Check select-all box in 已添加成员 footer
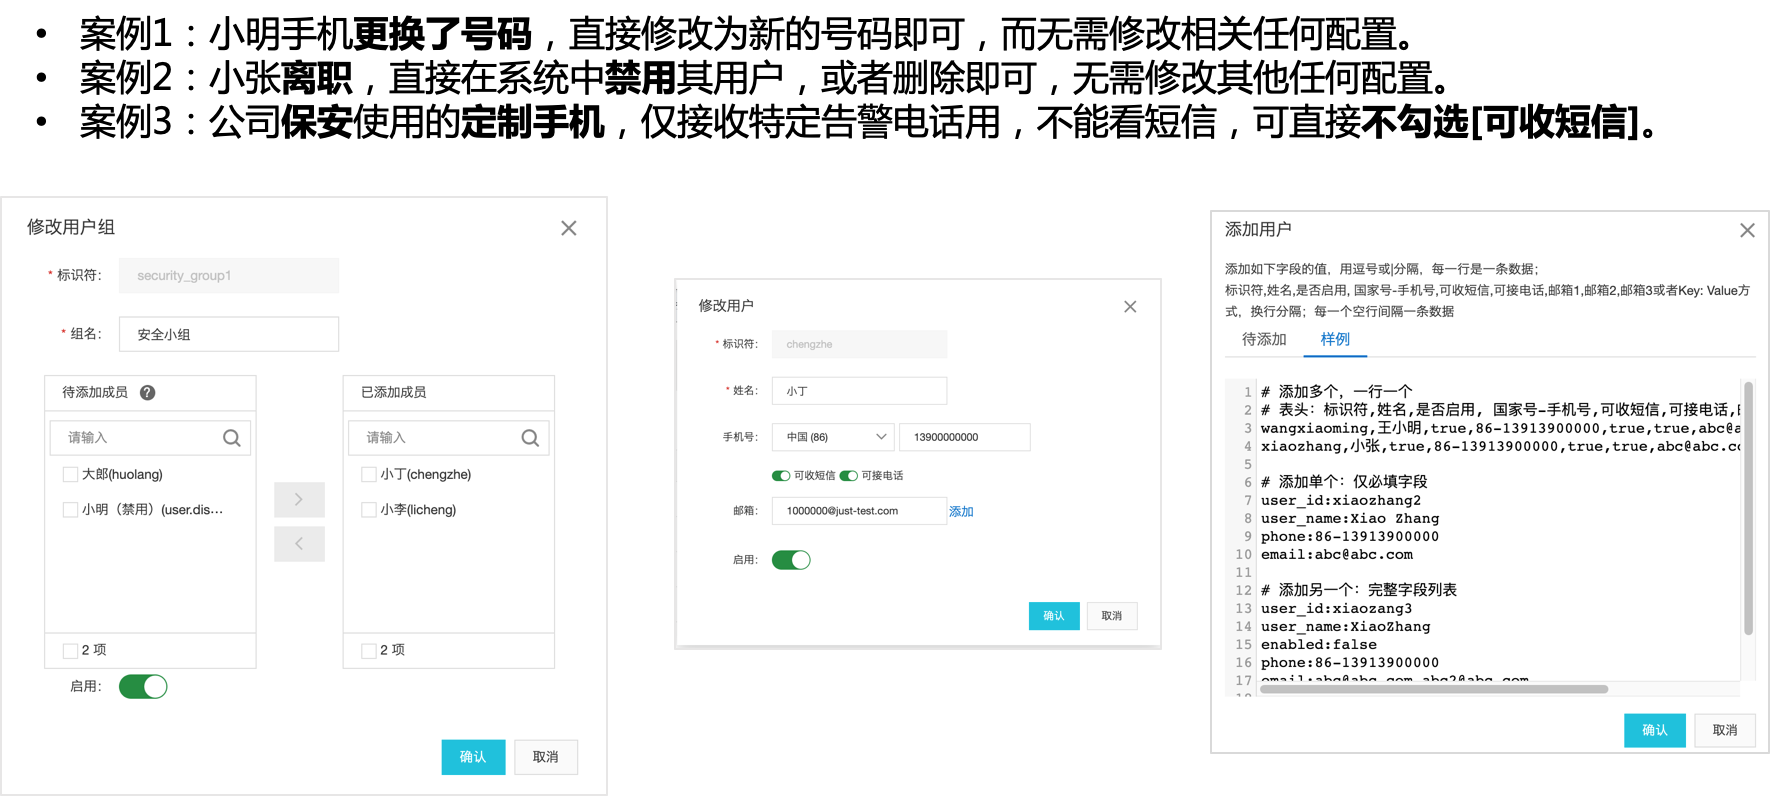1770x796 pixels. tap(369, 650)
